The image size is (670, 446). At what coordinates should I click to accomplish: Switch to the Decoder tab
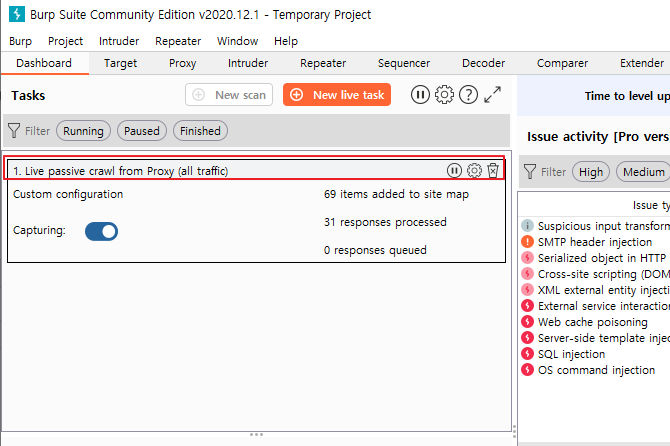[483, 63]
